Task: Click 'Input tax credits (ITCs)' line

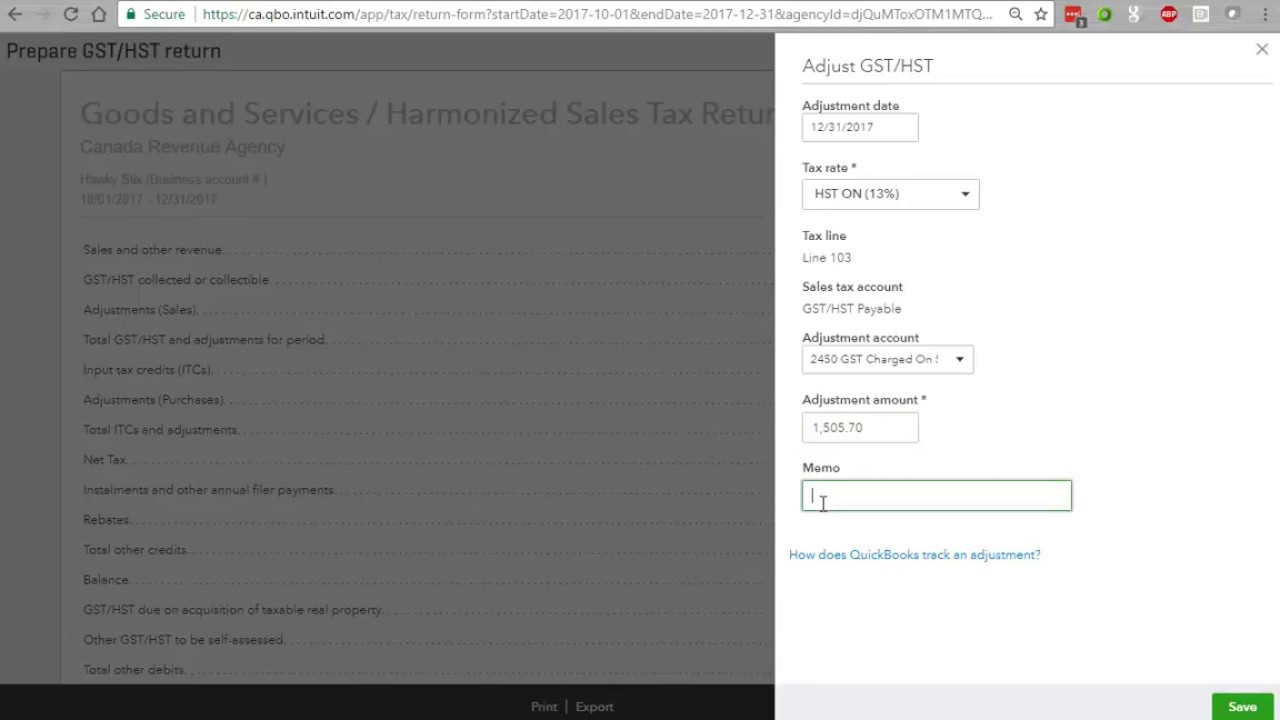Action: [147, 370]
